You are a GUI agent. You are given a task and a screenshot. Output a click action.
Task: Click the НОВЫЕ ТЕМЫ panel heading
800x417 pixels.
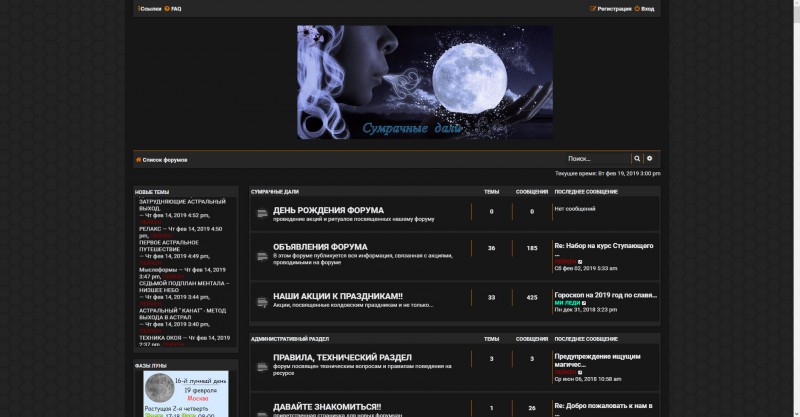[x=152, y=192]
